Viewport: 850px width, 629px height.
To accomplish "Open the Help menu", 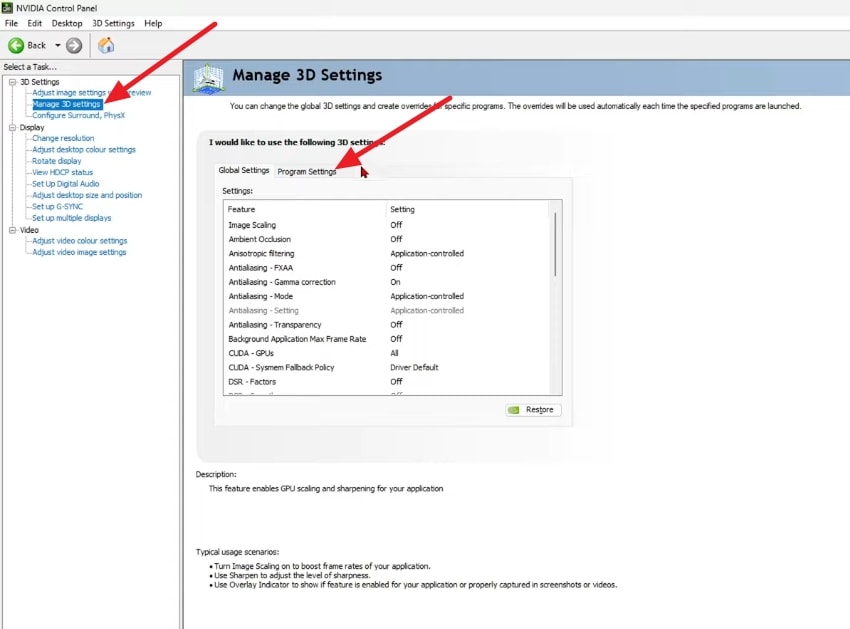I will point(153,23).
